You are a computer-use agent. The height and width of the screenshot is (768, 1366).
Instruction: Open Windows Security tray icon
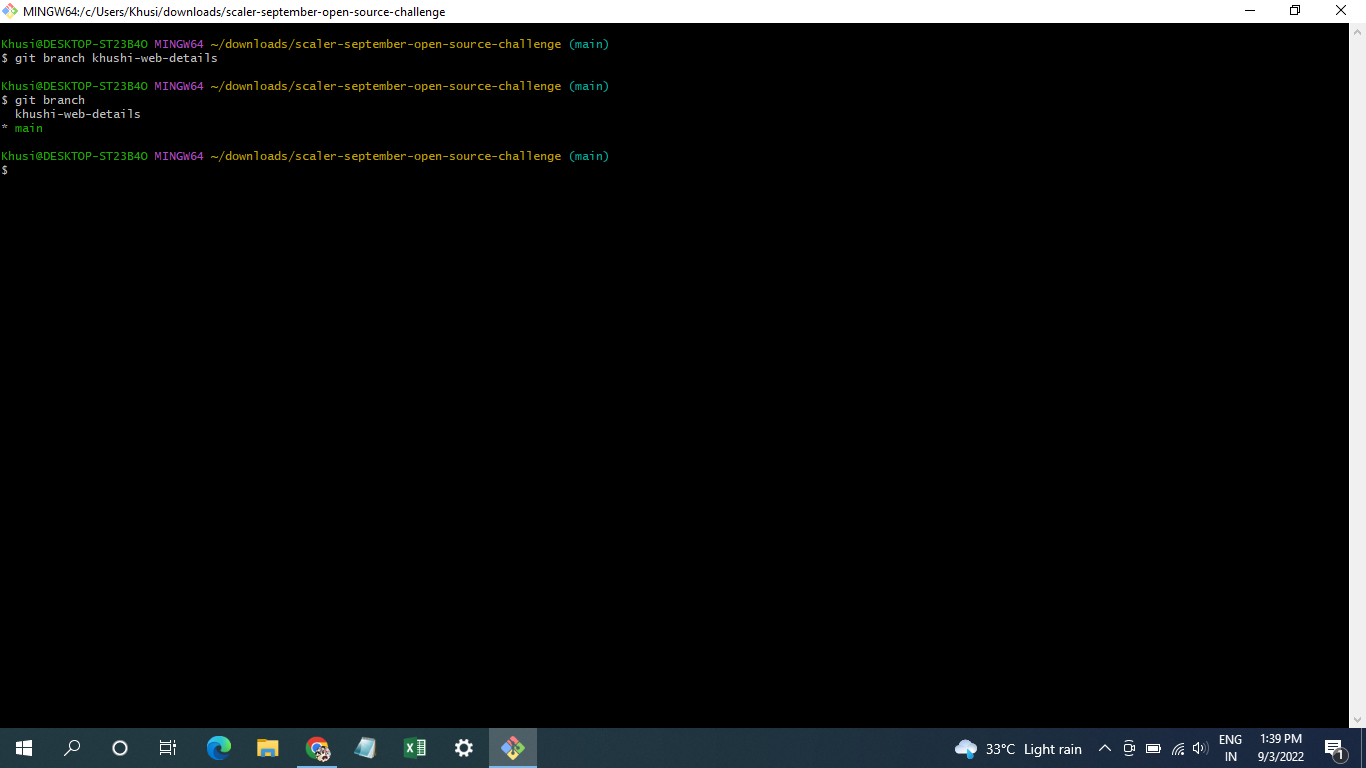tap(1129, 747)
